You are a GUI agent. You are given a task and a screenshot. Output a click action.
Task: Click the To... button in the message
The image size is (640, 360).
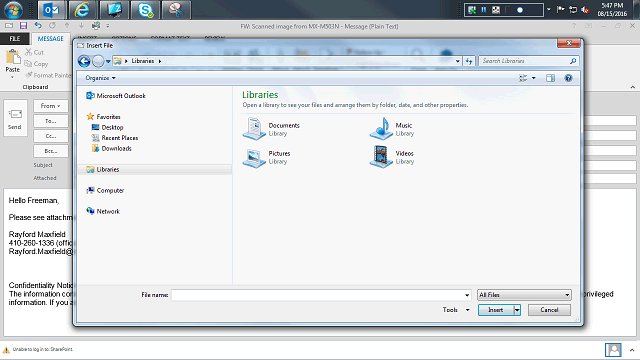click(x=51, y=121)
